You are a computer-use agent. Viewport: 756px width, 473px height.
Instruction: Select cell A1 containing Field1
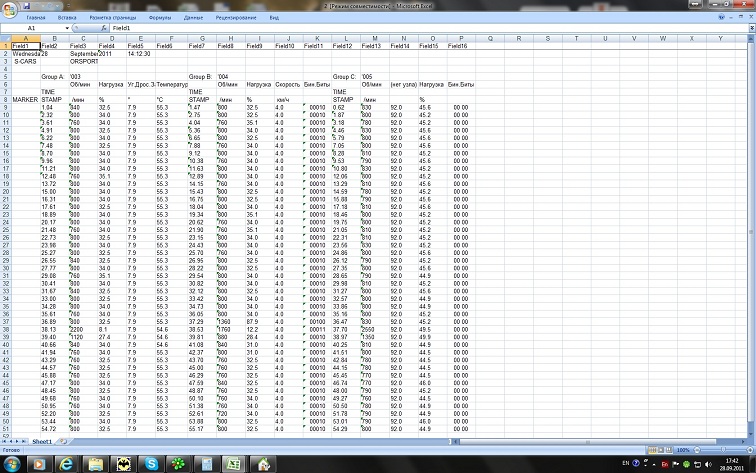pyautogui.click(x=26, y=46)
